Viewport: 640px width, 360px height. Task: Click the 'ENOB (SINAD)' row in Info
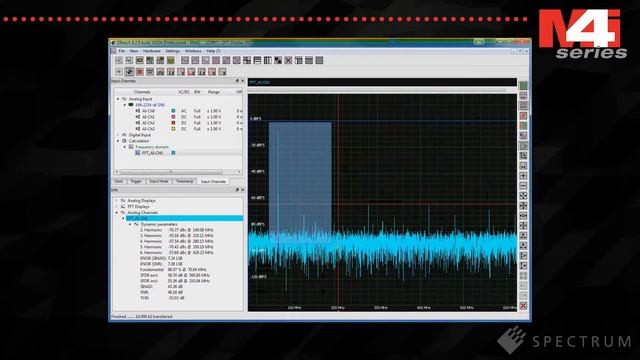[x=161, y=258]
